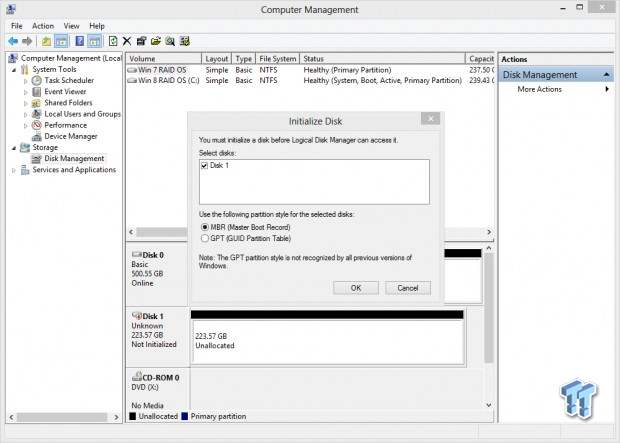620x443 pixels.
Task: Expand the Task Scheduler node arrow
Action: point(26,81)
